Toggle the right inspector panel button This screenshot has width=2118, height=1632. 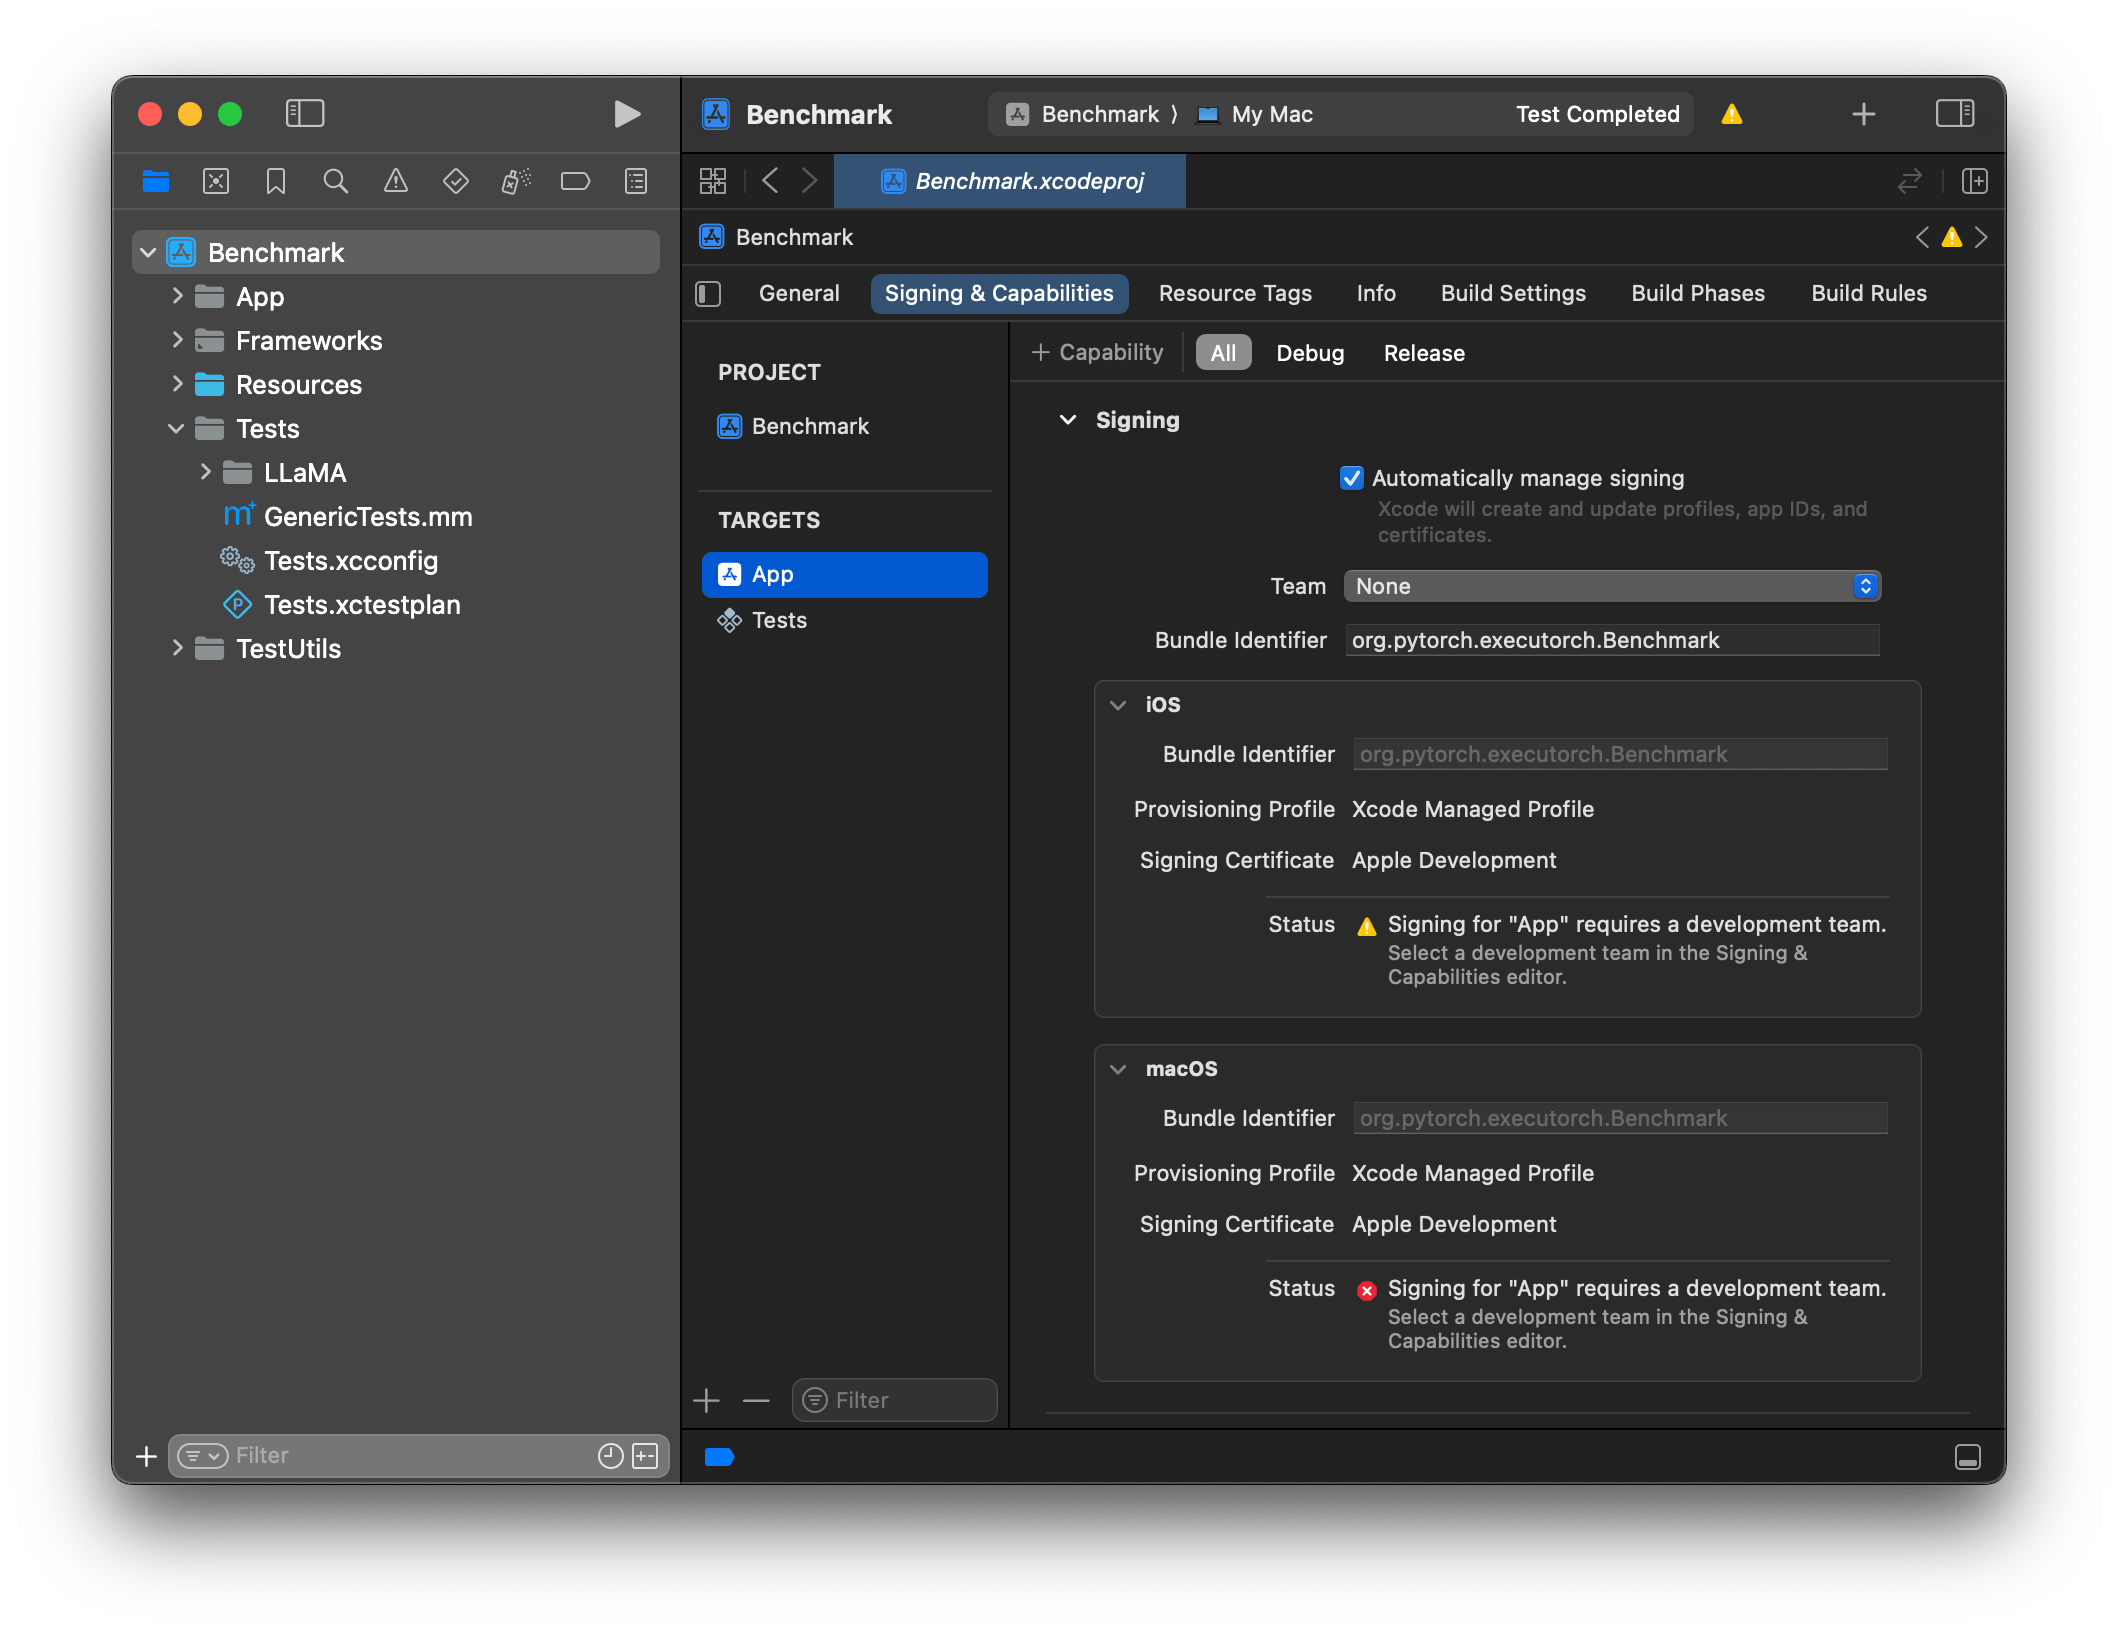(x=1954, y=114)
